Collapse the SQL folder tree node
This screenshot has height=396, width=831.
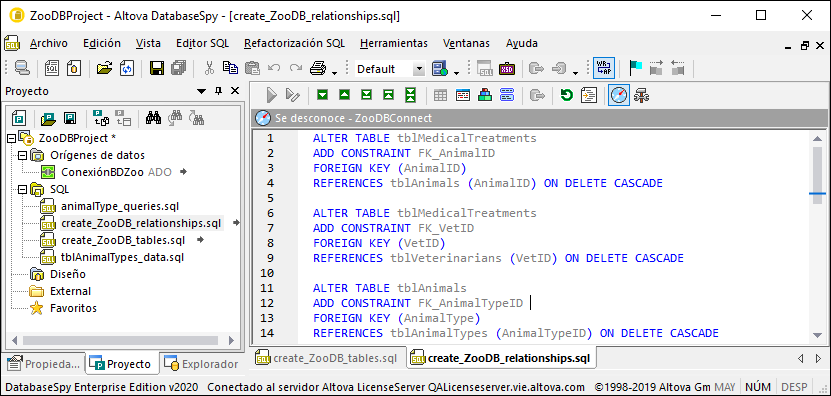[21, 189]
